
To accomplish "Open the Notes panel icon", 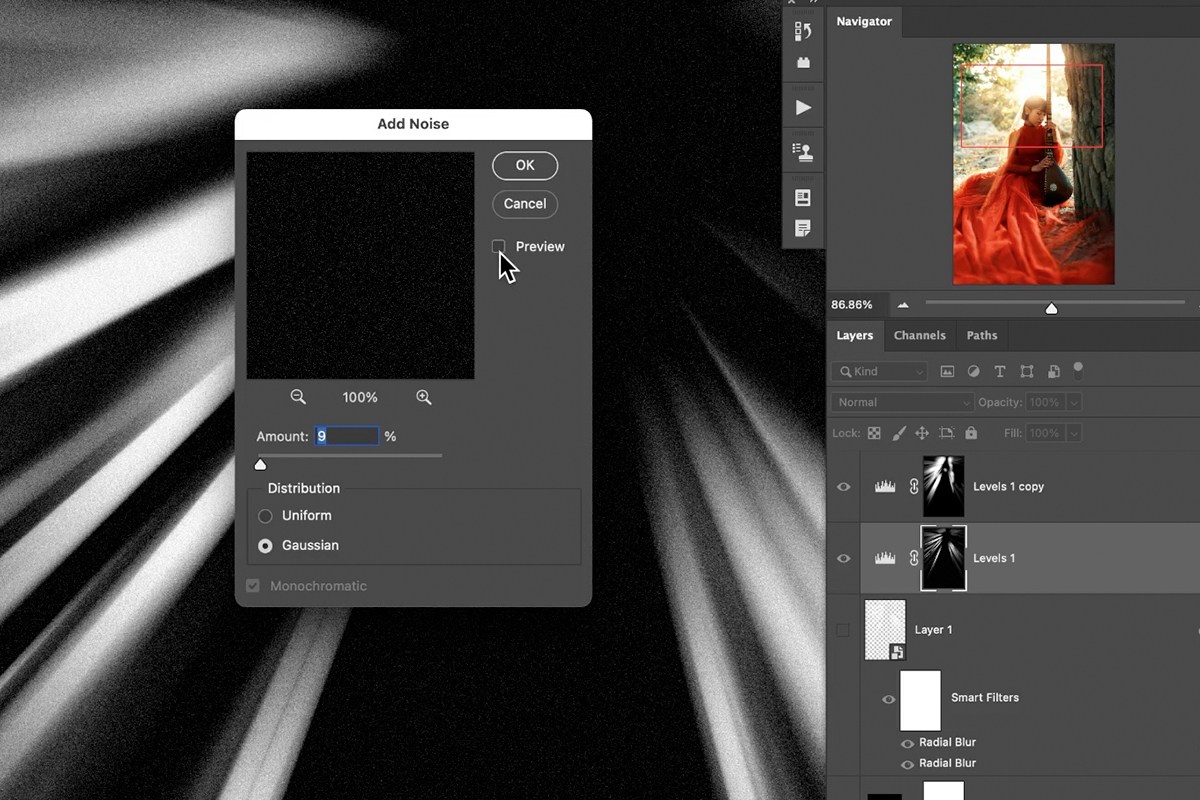I will [803, 229].
